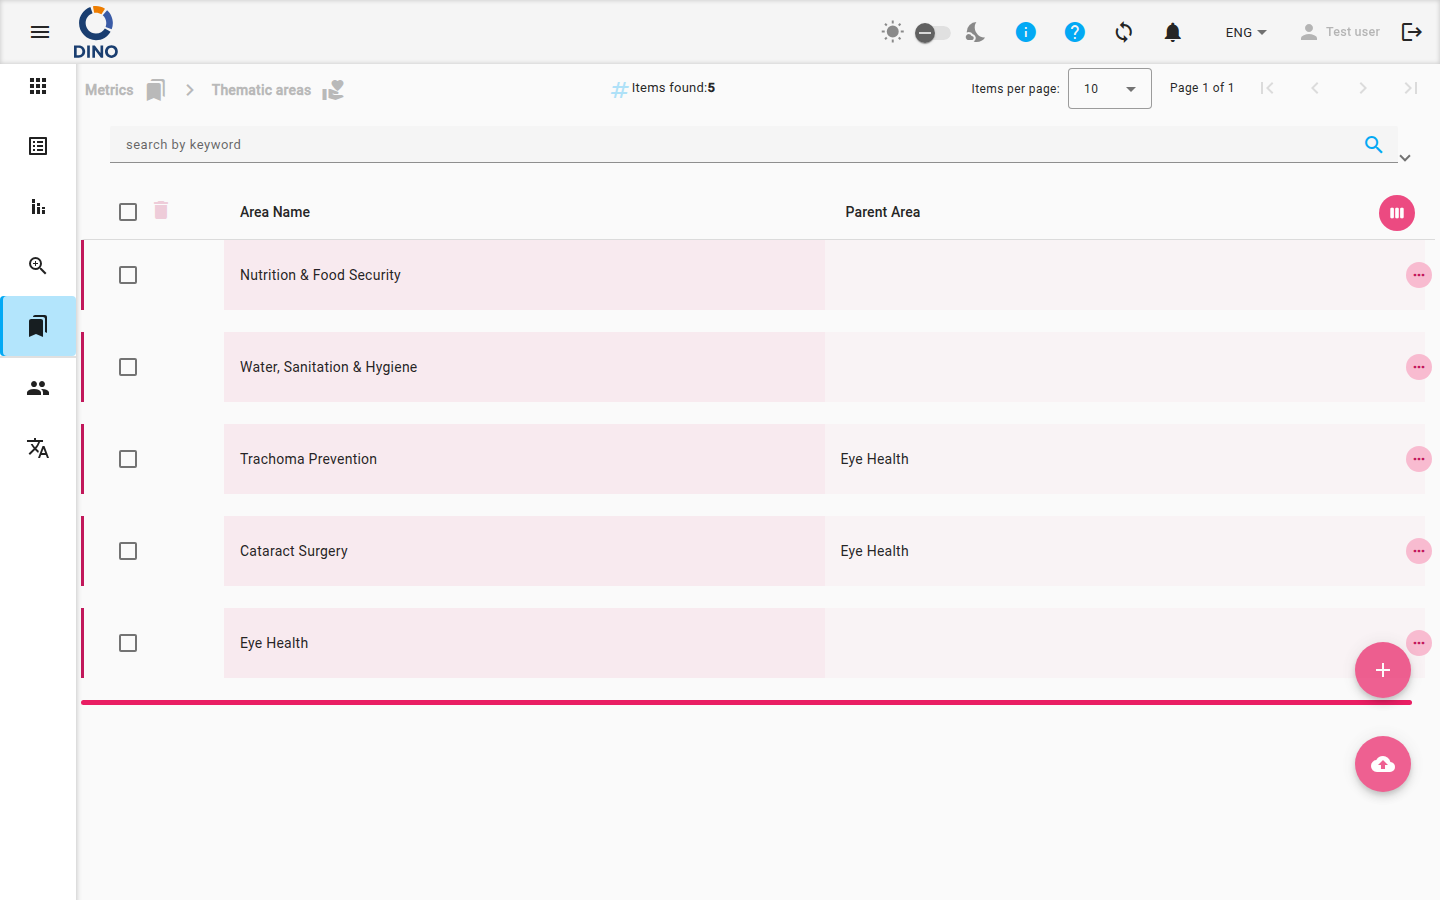Open the column chooser pink button
1440x900 pixels.
(x=1397, y=212)
